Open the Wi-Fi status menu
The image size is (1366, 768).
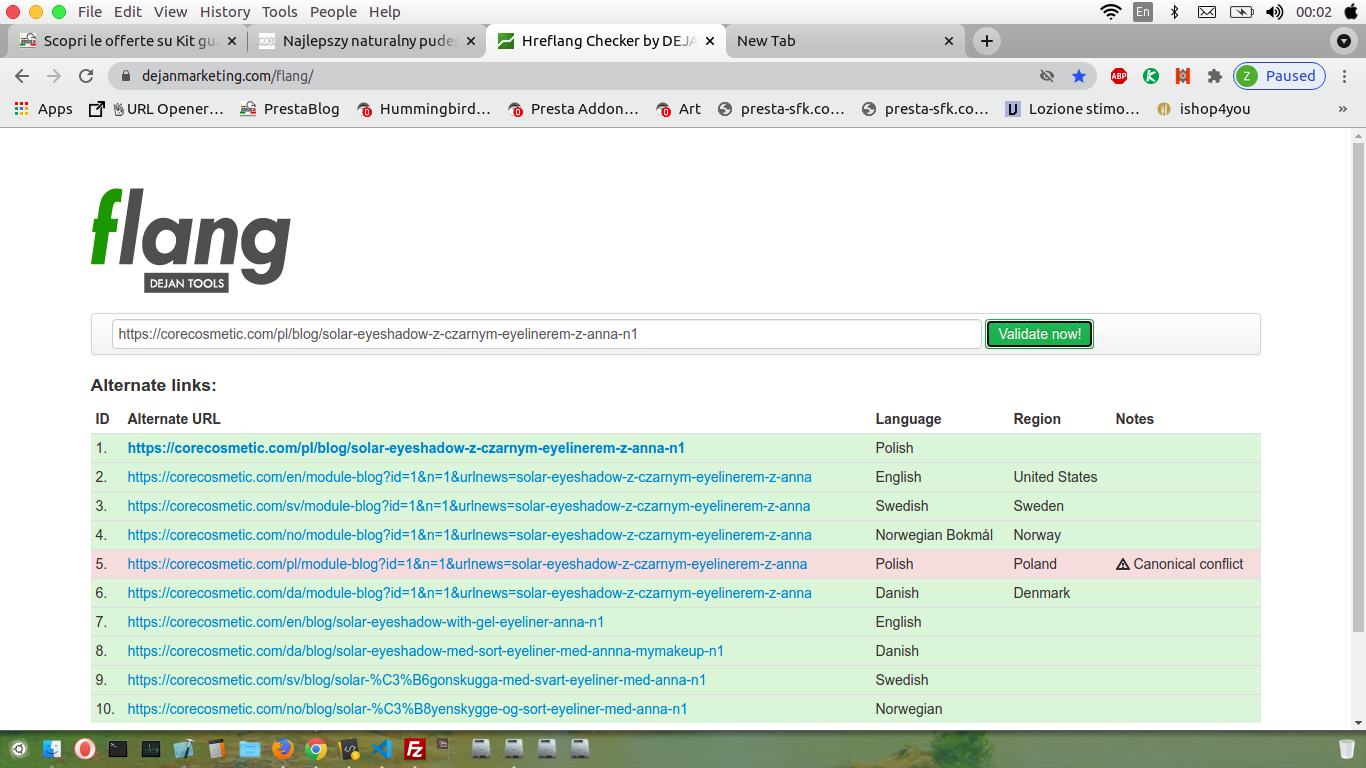(1111, 12)
